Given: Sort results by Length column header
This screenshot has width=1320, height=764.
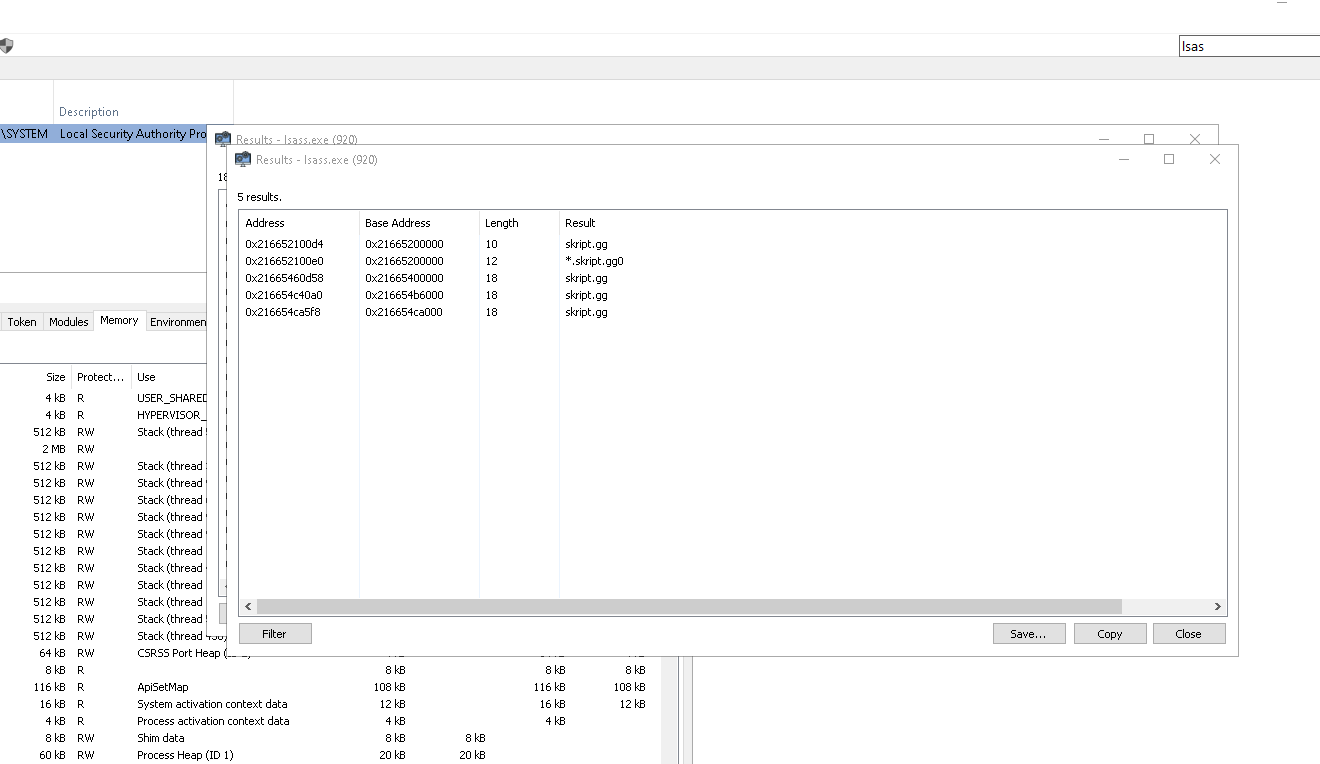Looking at the screenshot, I should [519, 223].
